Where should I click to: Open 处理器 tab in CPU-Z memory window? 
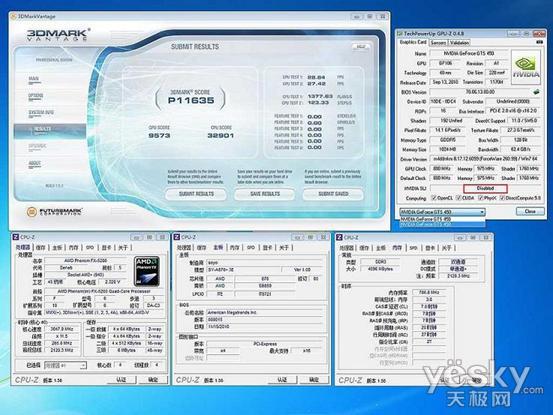point(346,248)
